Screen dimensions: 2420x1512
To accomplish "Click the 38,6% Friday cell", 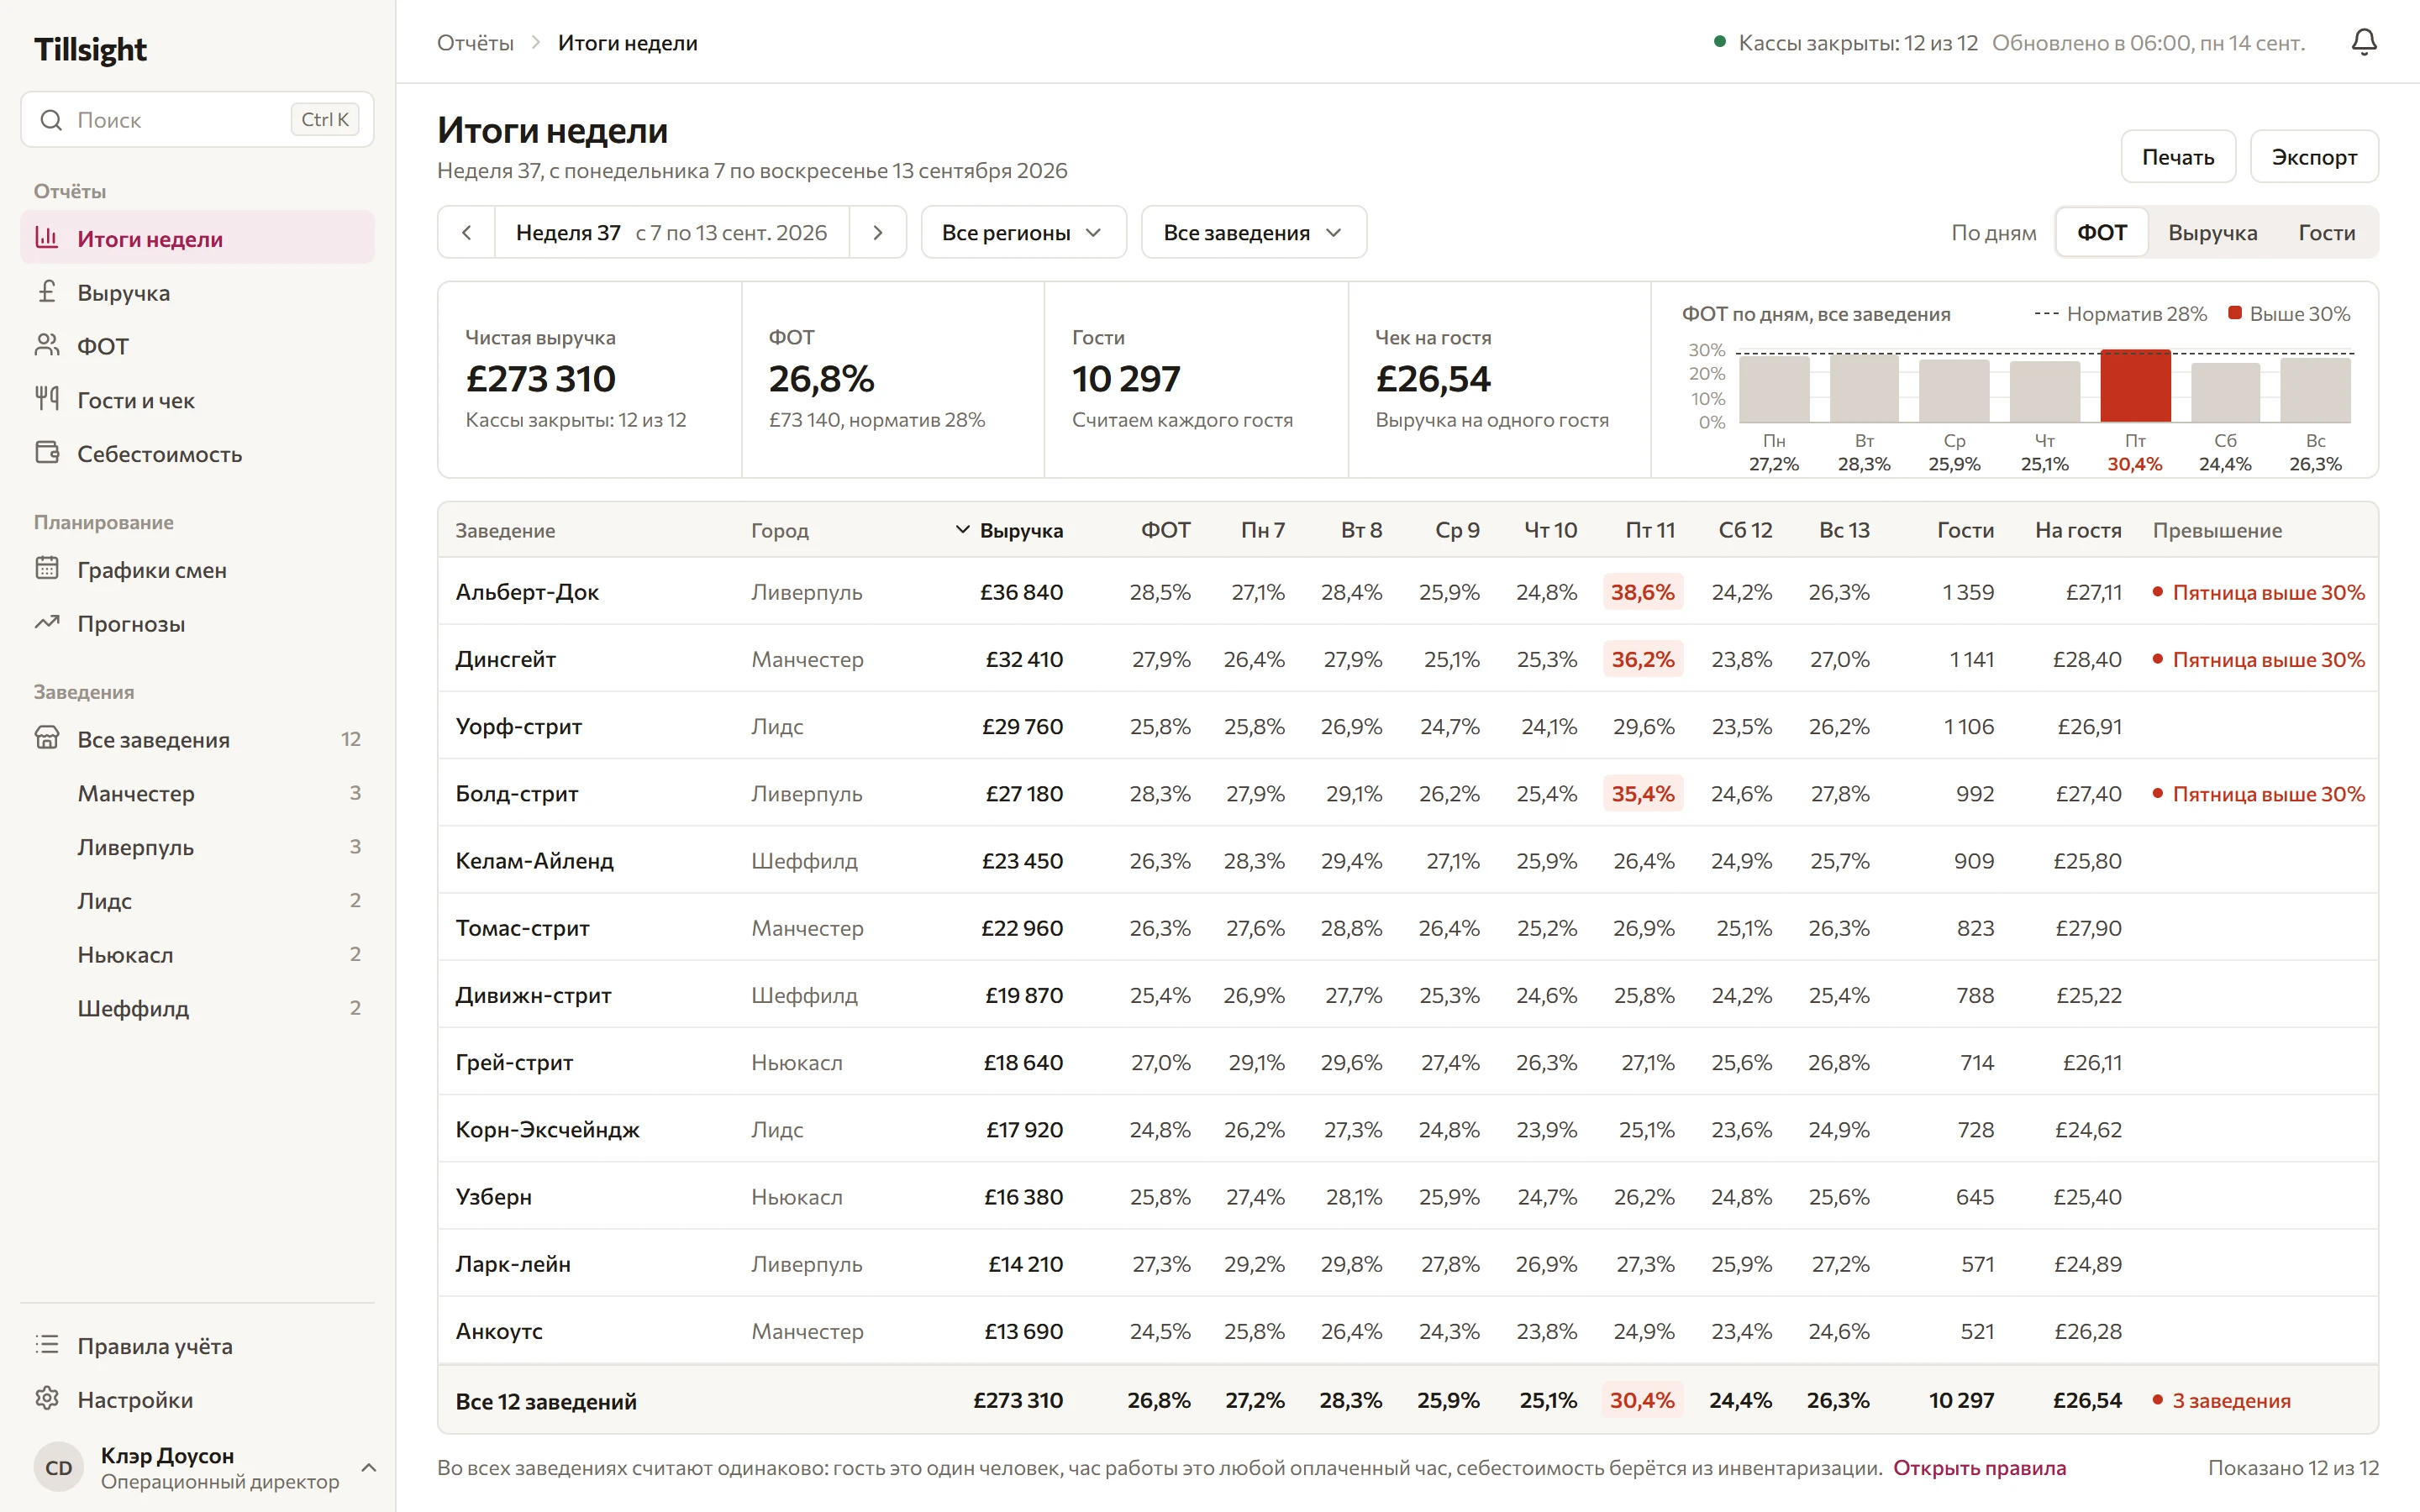I will pyautogui.click(x=1643, y=592).
